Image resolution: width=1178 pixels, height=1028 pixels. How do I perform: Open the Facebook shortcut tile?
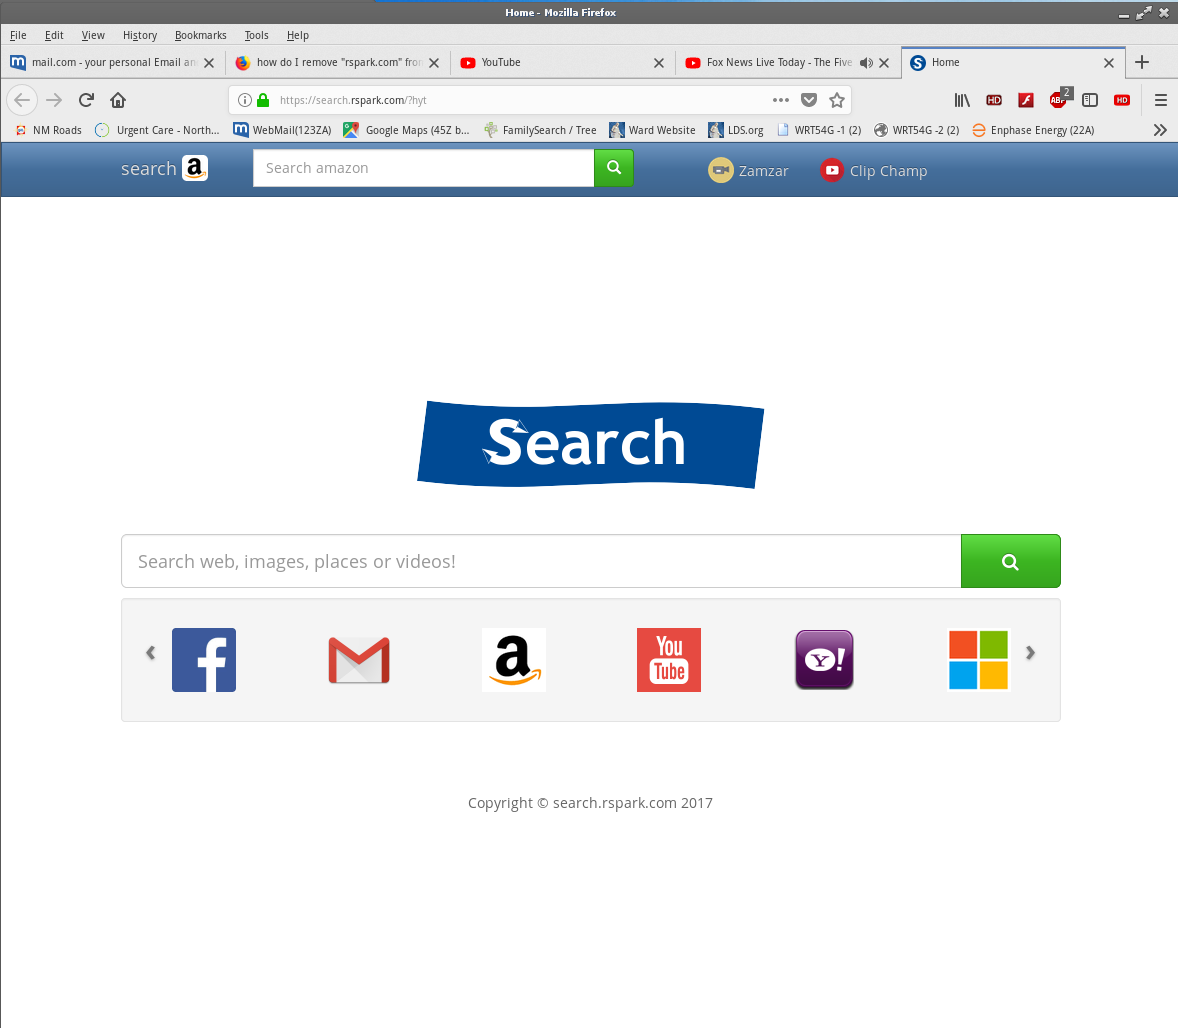[204, 660]
